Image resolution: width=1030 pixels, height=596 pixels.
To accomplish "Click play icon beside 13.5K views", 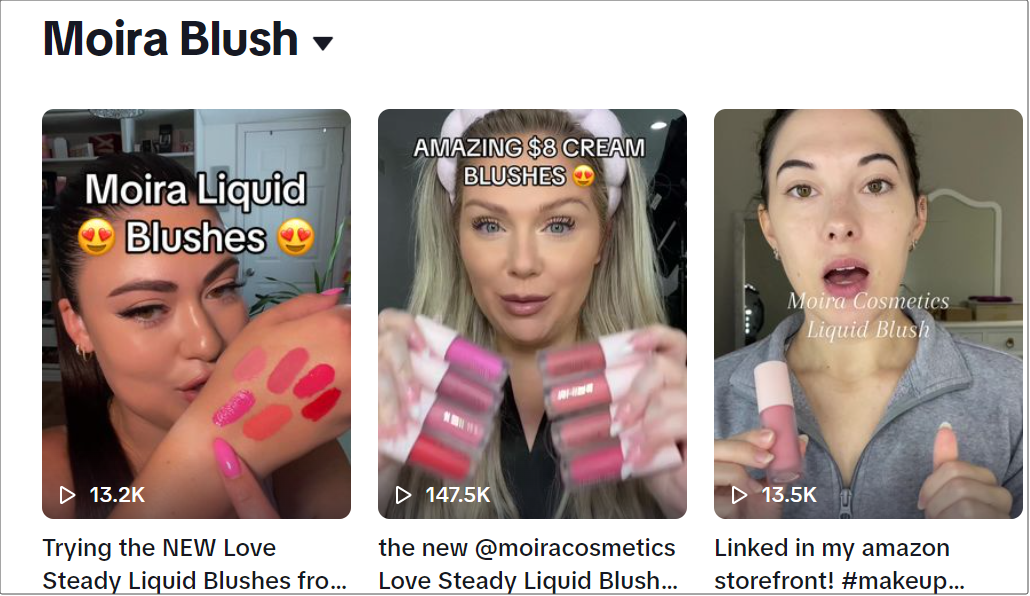I will point(740,495).
